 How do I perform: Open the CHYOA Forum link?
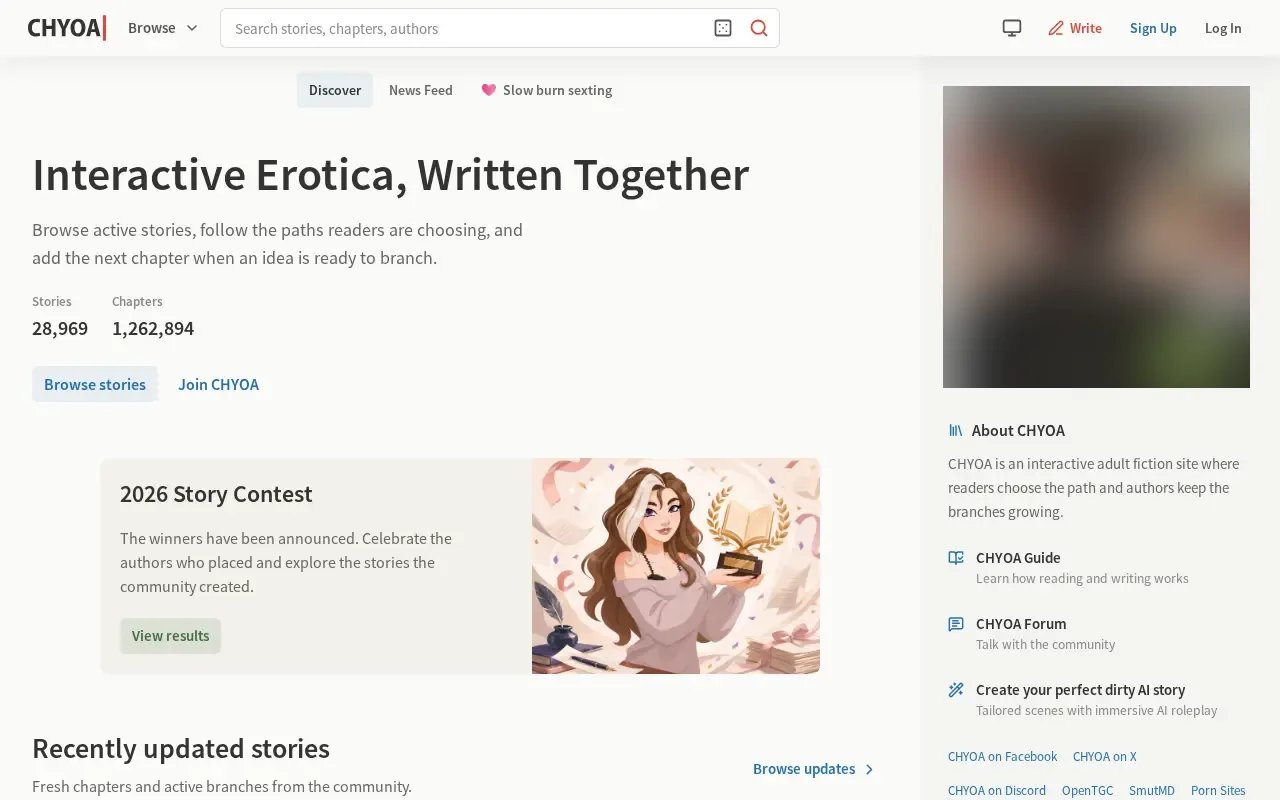click(x=1021, y=624)
